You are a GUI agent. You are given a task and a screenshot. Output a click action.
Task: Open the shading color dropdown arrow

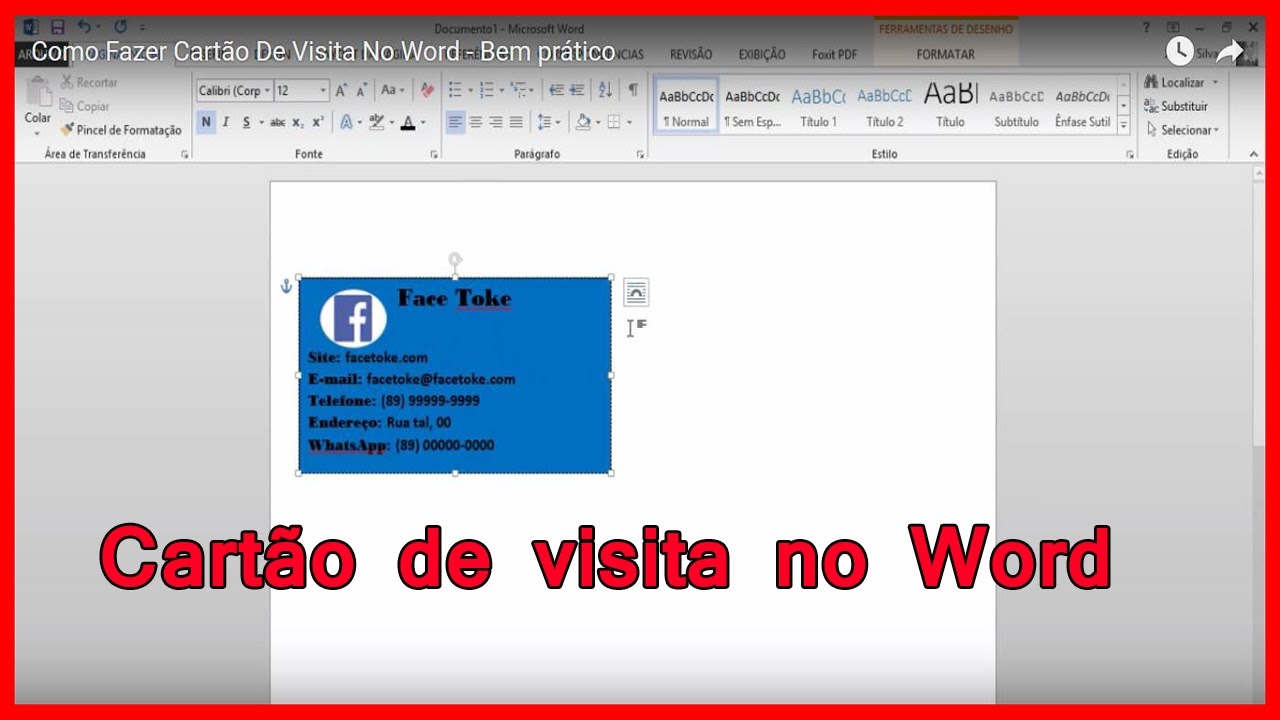pyautogui.click(x=597, y=122)
